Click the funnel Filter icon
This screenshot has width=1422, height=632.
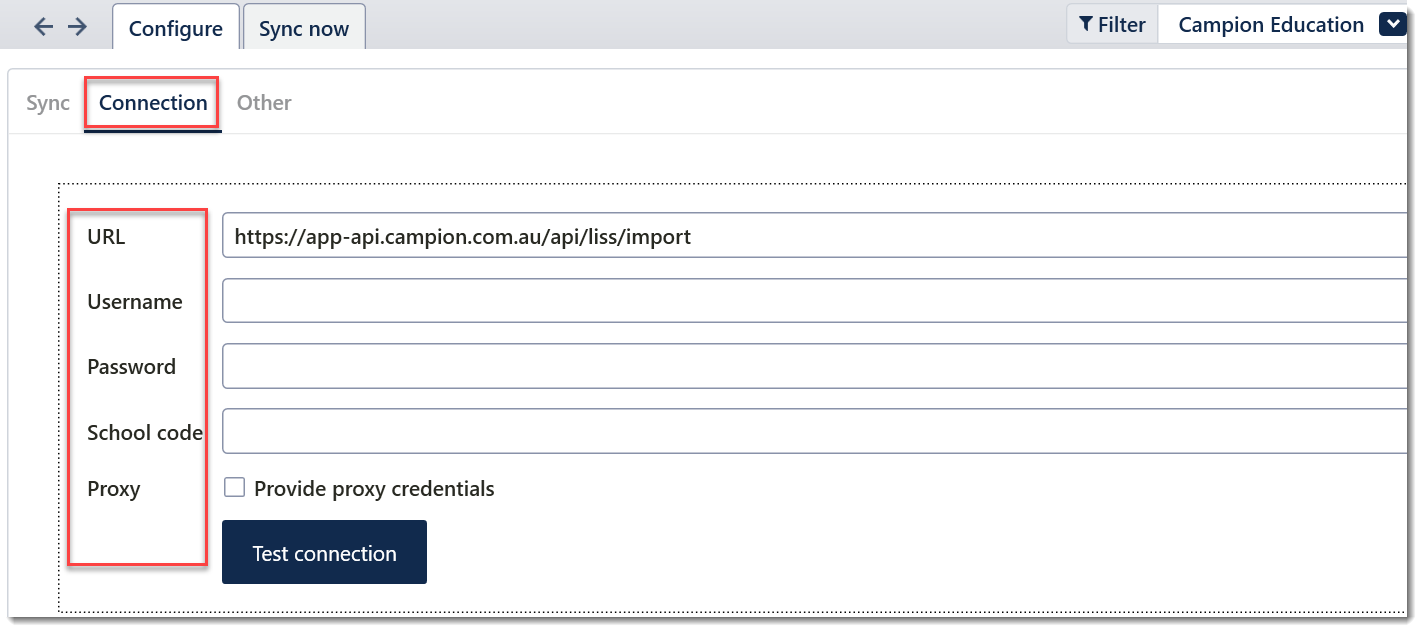pos(1086,25)
